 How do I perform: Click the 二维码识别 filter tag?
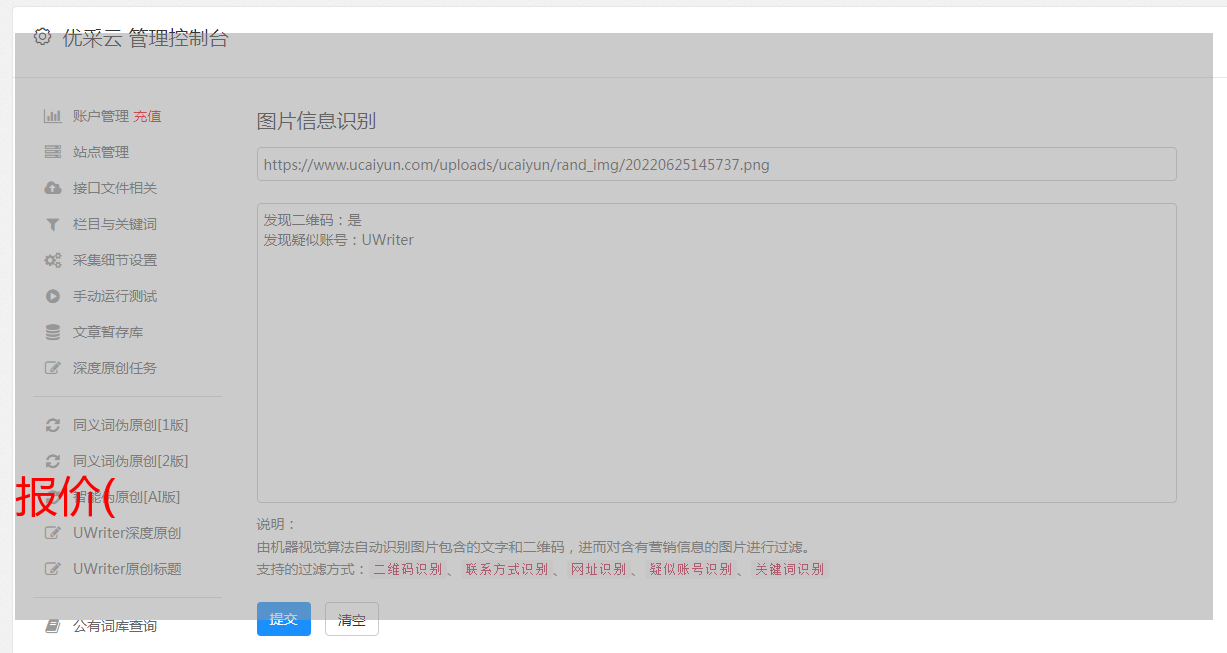tap(407, 569)
